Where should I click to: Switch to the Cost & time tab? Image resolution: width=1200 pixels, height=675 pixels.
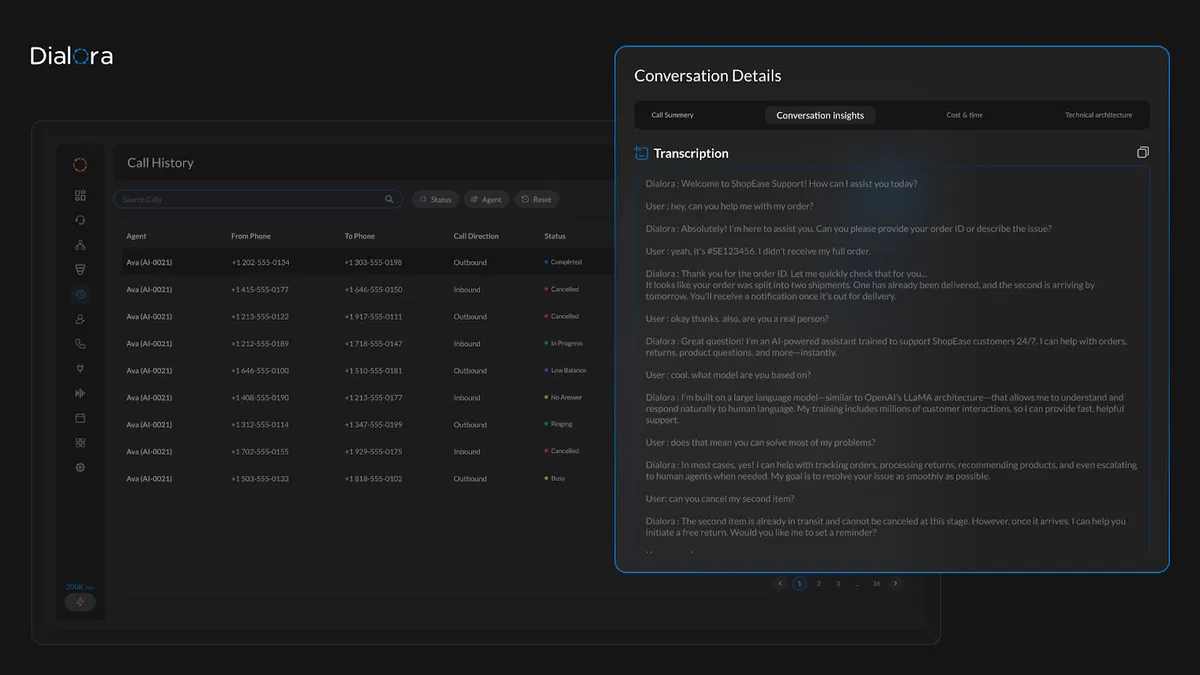[x=964, y=115]
